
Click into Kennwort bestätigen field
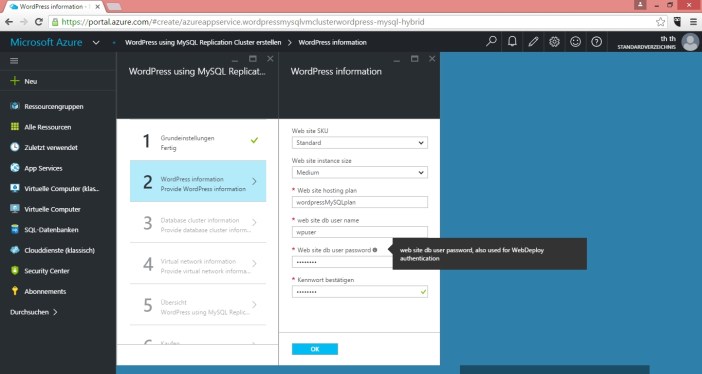[360, 292]
